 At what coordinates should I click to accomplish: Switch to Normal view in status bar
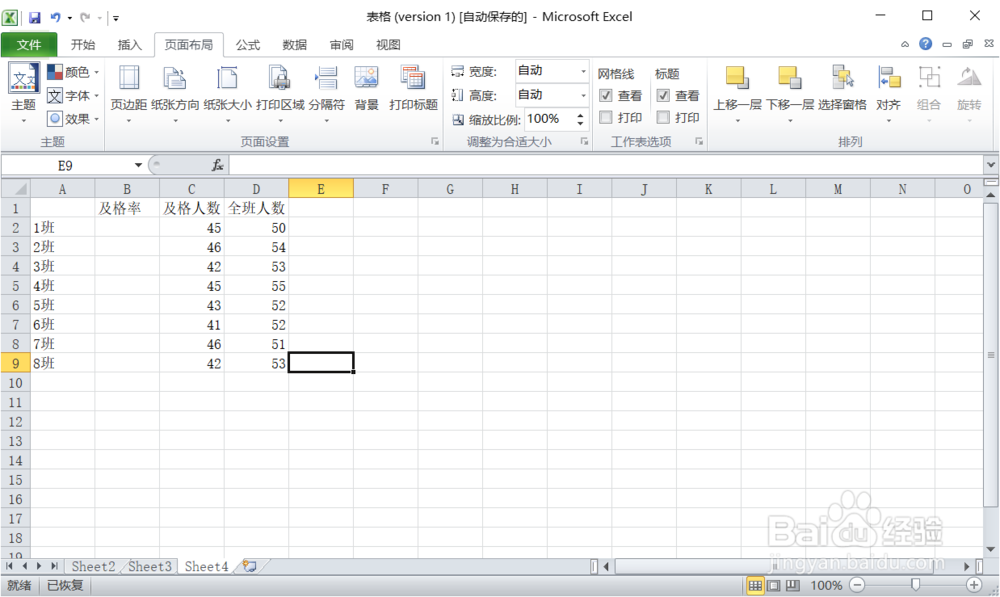click(x=755, y=585)
